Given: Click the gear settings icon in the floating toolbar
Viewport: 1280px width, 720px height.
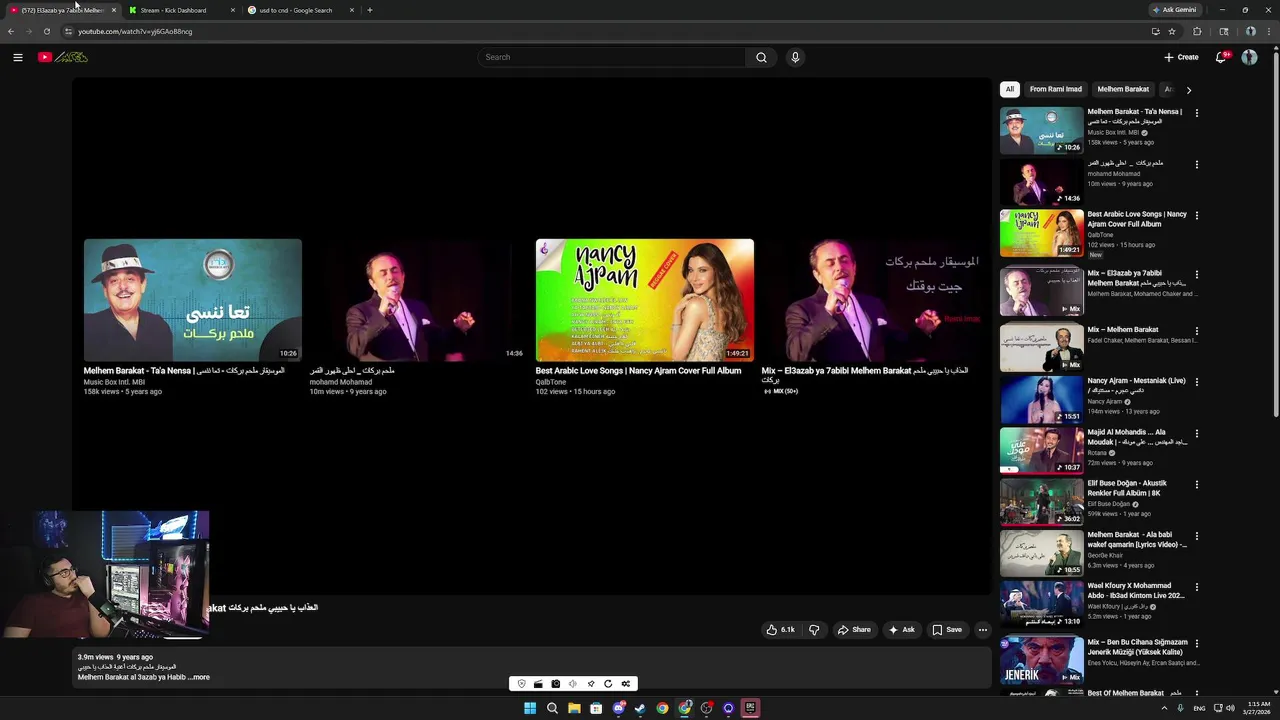Looking at the screenshot, I should point(626,684).
